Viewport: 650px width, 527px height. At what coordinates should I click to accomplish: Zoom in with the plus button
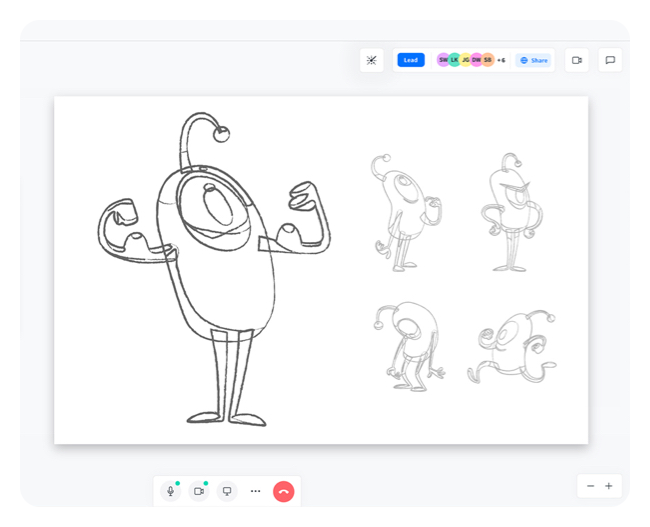tap(608, 486)
